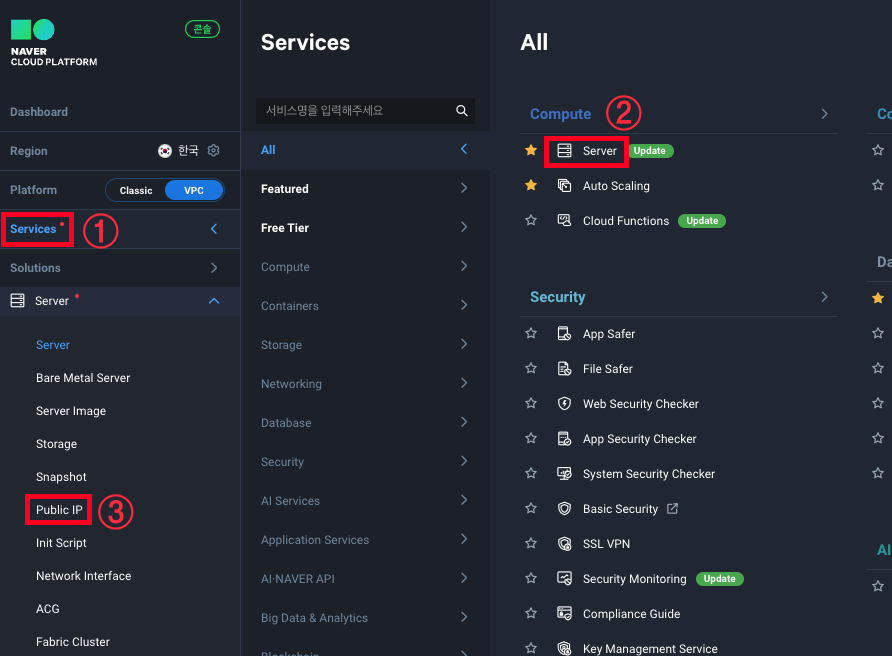Open region settings gear icon

pyautogui.click(x=213, y=150)
